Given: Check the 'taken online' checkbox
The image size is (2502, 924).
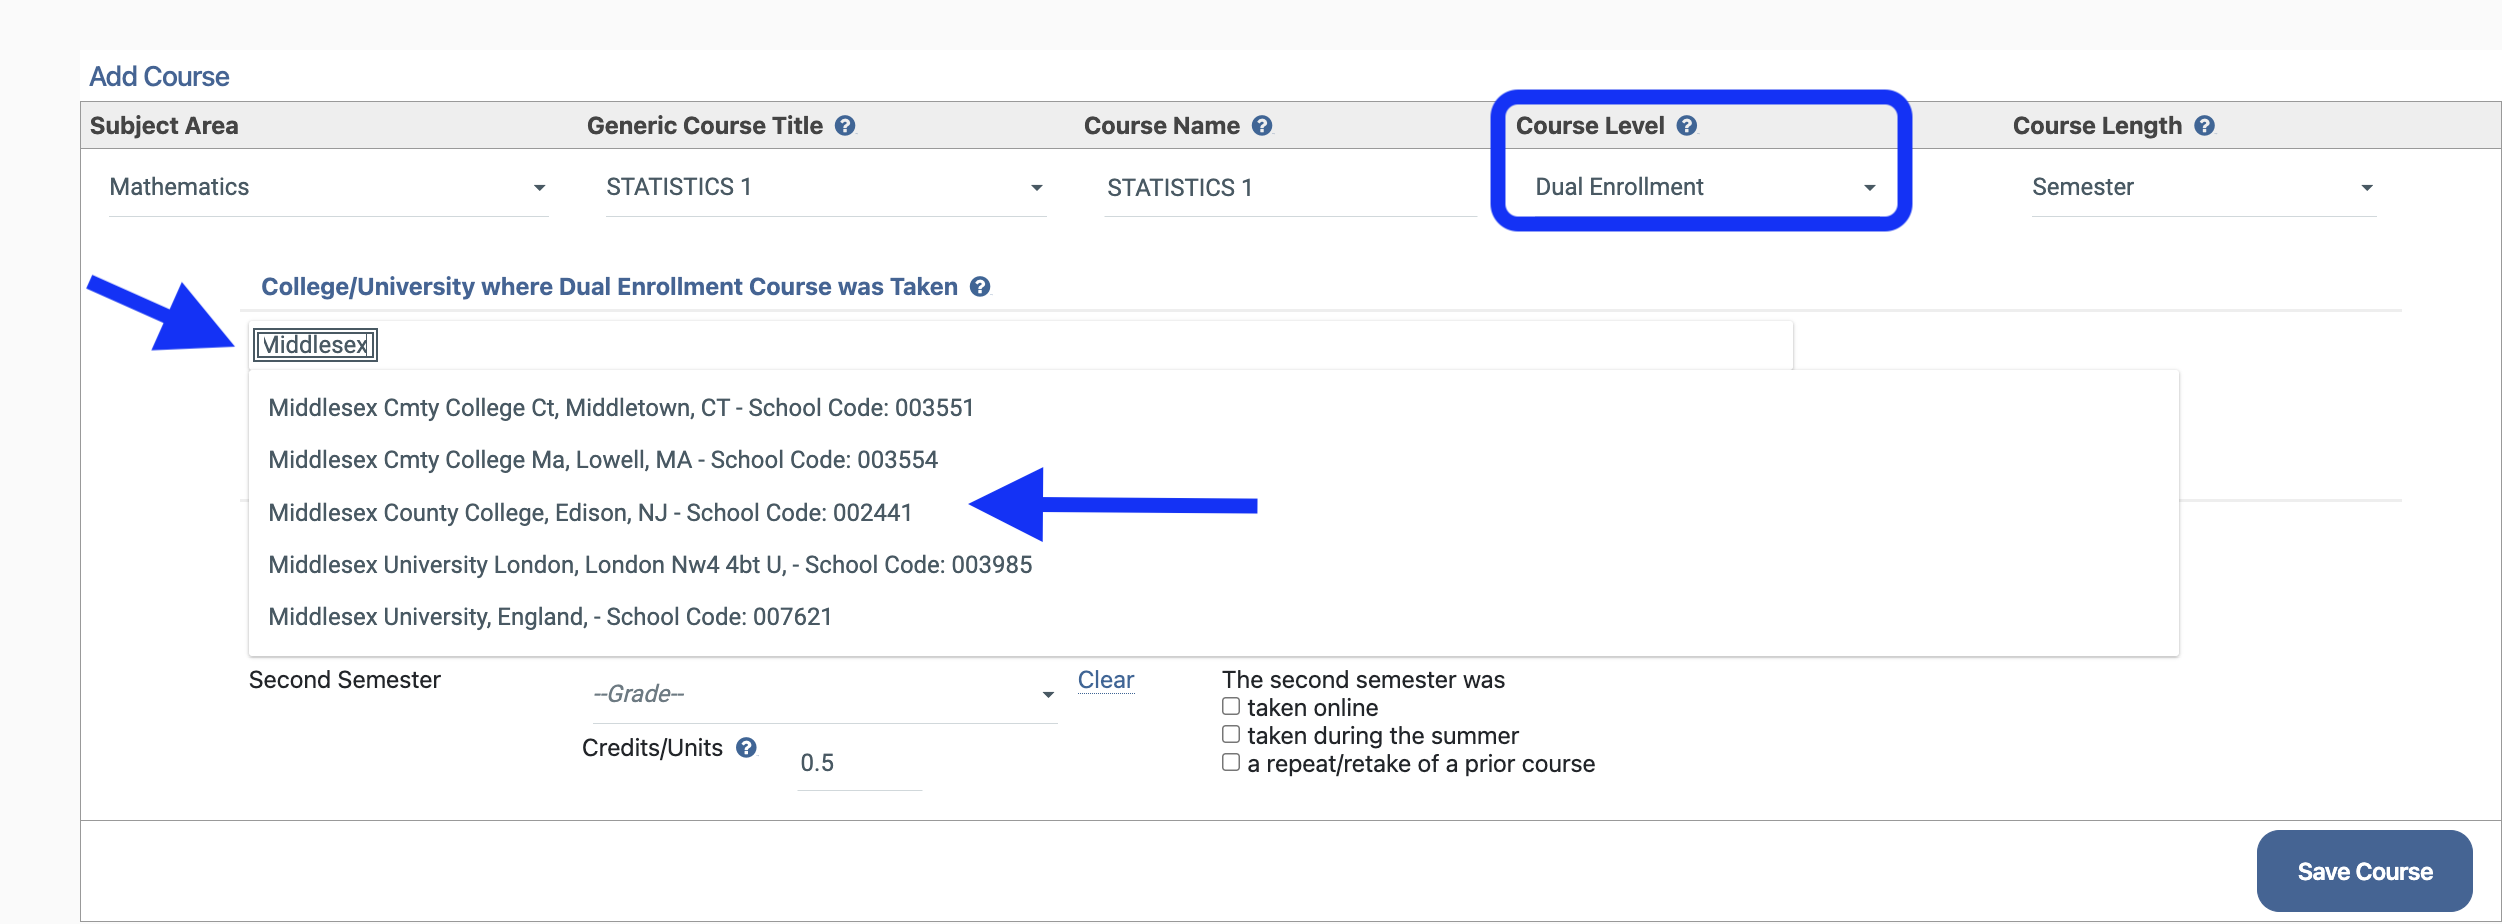Looking at the screenshot, I should pos(1231,707).
